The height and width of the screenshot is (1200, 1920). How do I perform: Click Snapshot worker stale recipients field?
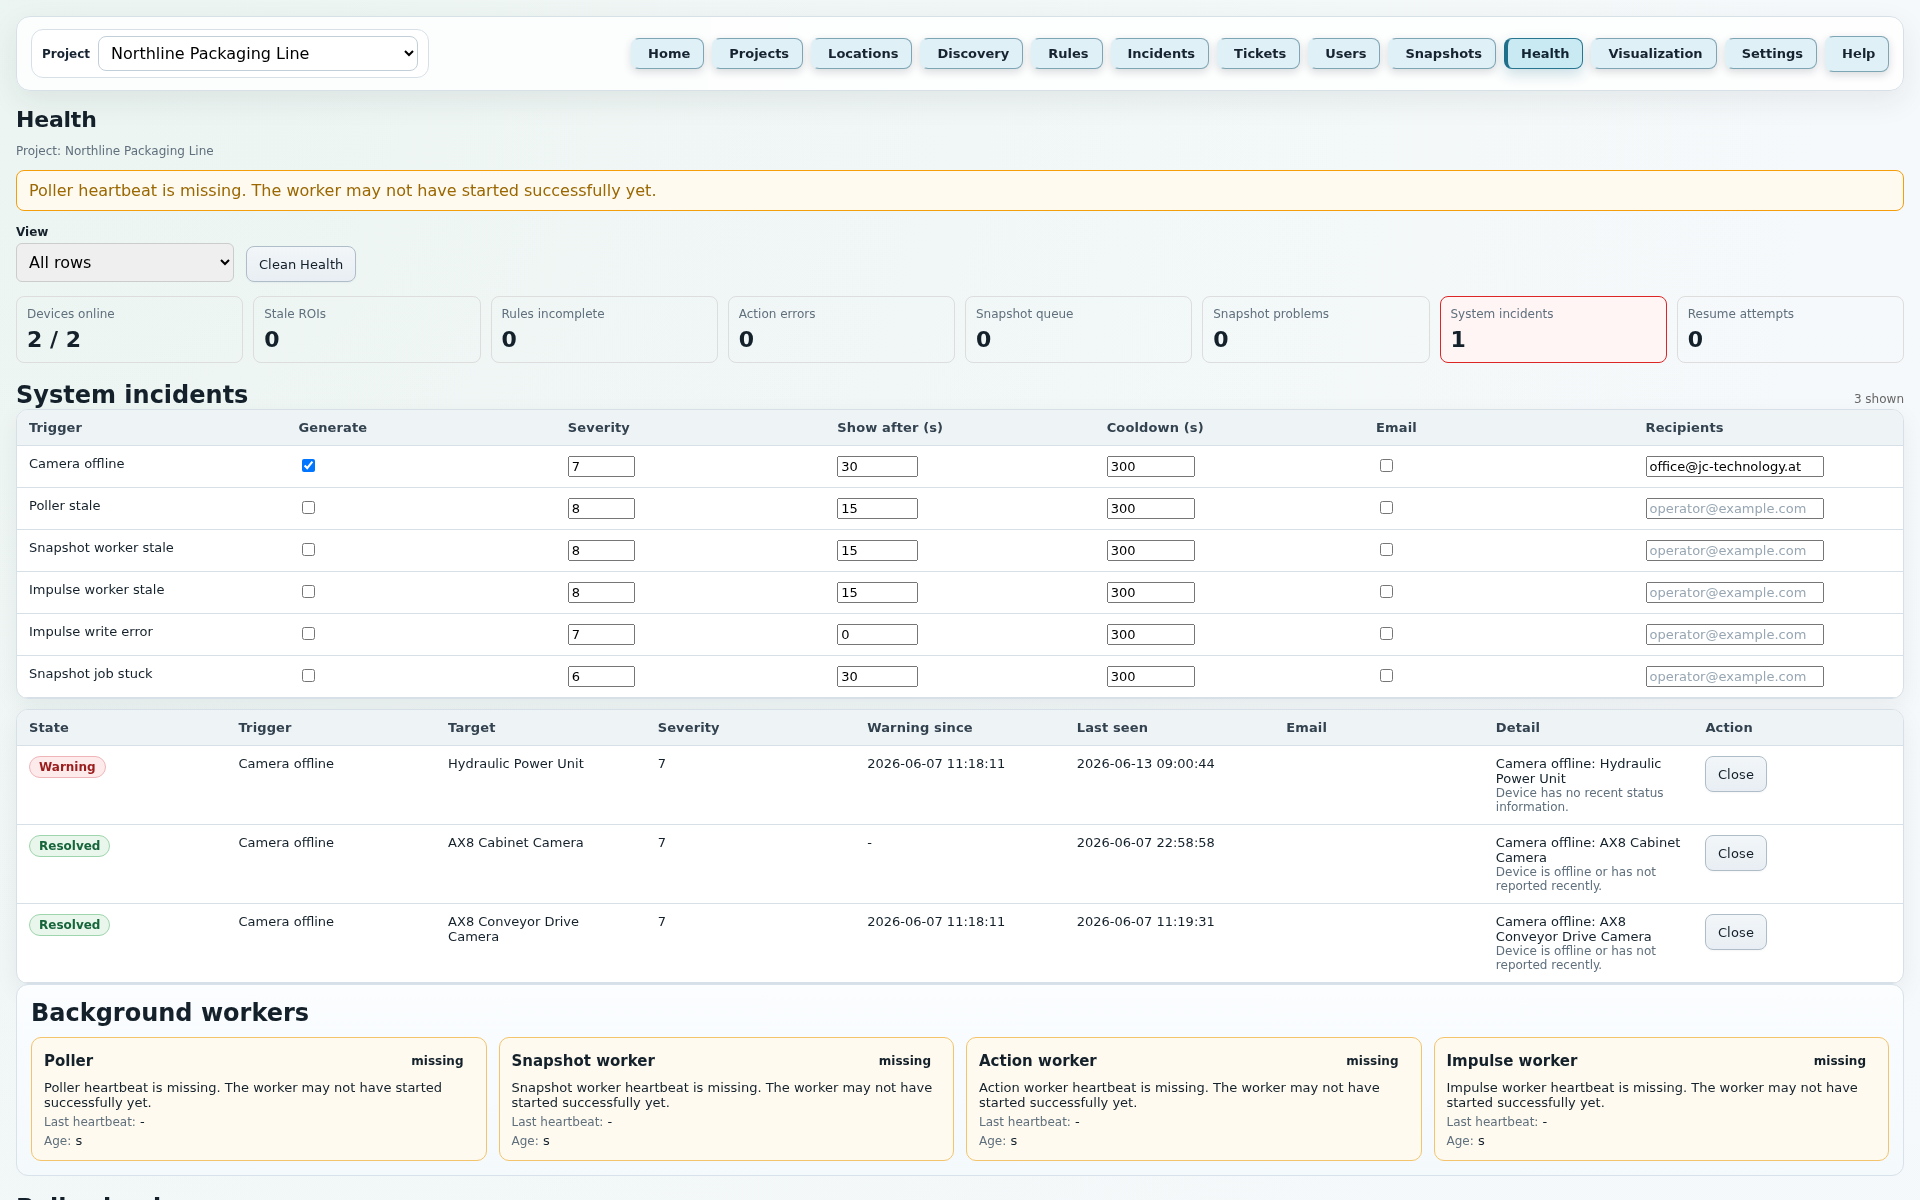coord(1734,550)
